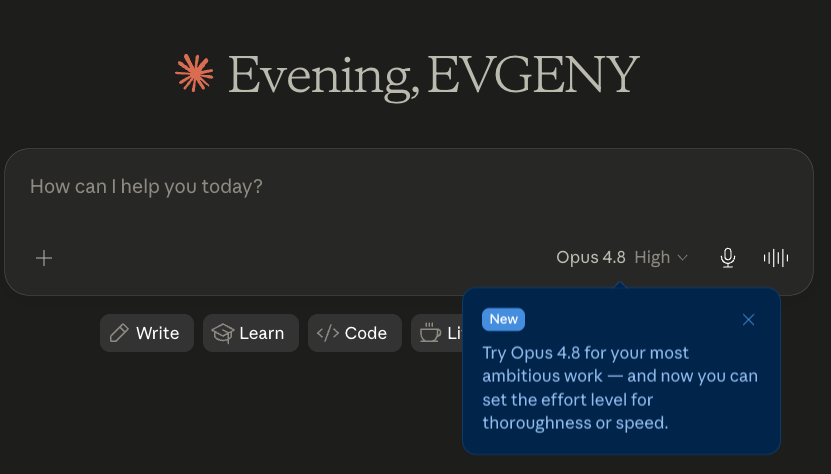Screen dimensions: 831x474
Task: Dismiss the New Opus 4.8 tooltip
Action: click(x=748, y=320)
